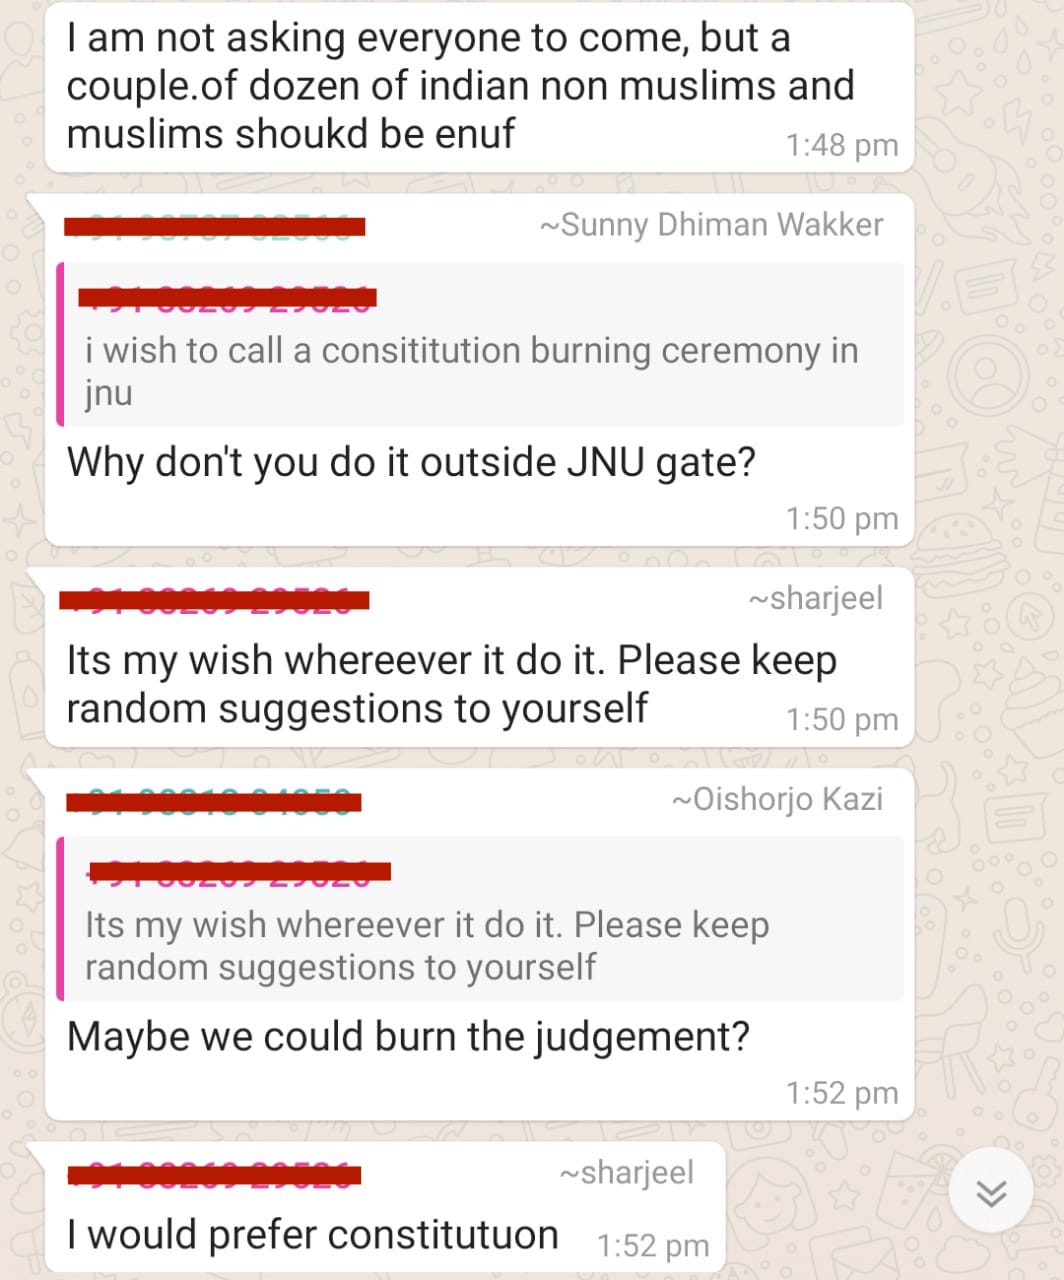Tap redacted number above Oishorjo's message
Viewport: 1064px width, 1280px height.
[214, 801]
